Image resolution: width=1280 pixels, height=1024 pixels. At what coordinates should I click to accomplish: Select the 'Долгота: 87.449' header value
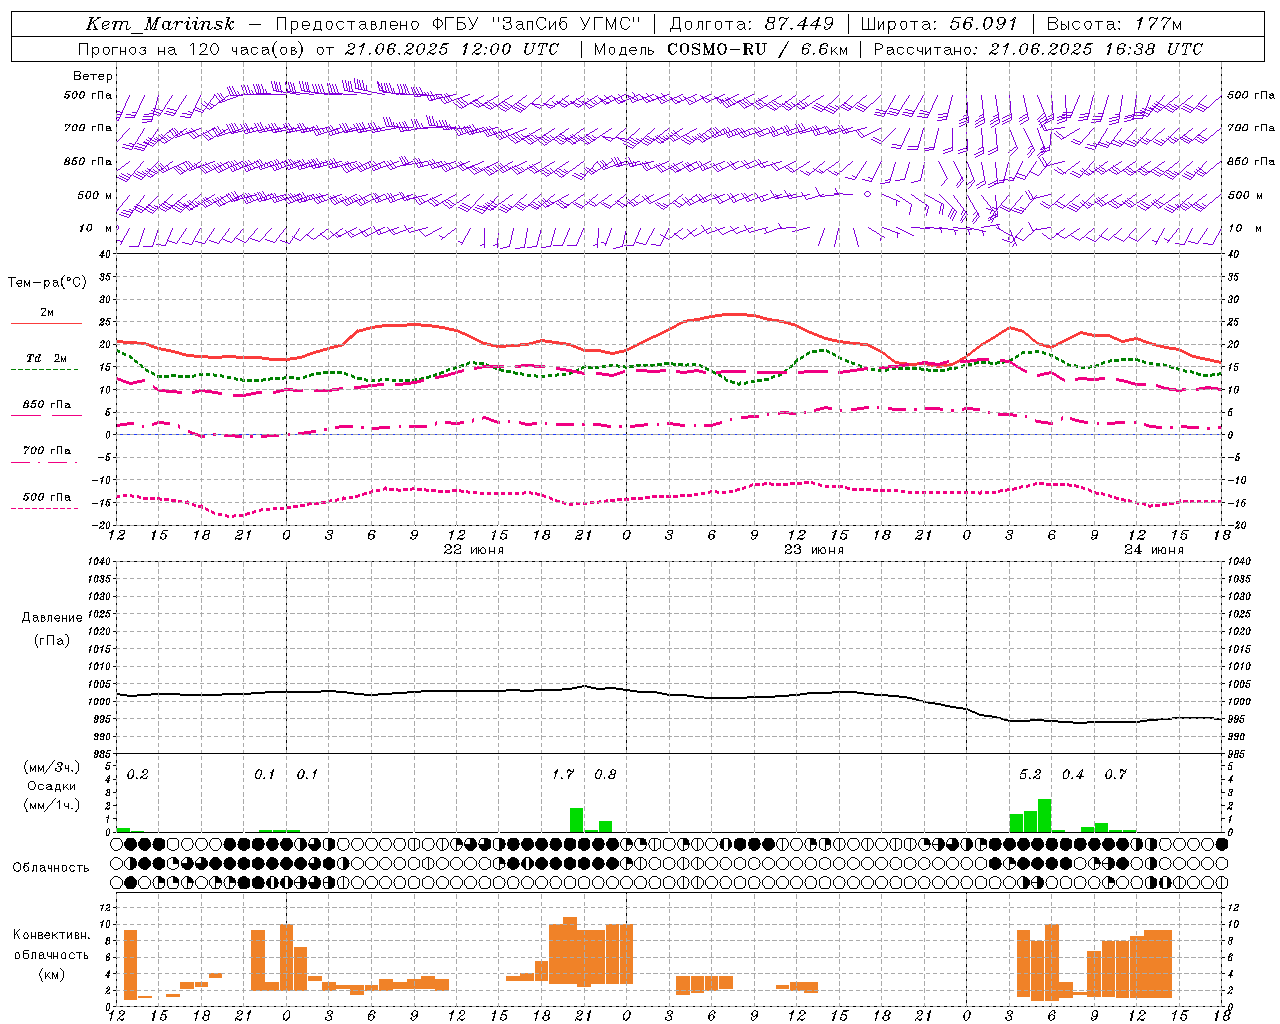coord(752,24)
